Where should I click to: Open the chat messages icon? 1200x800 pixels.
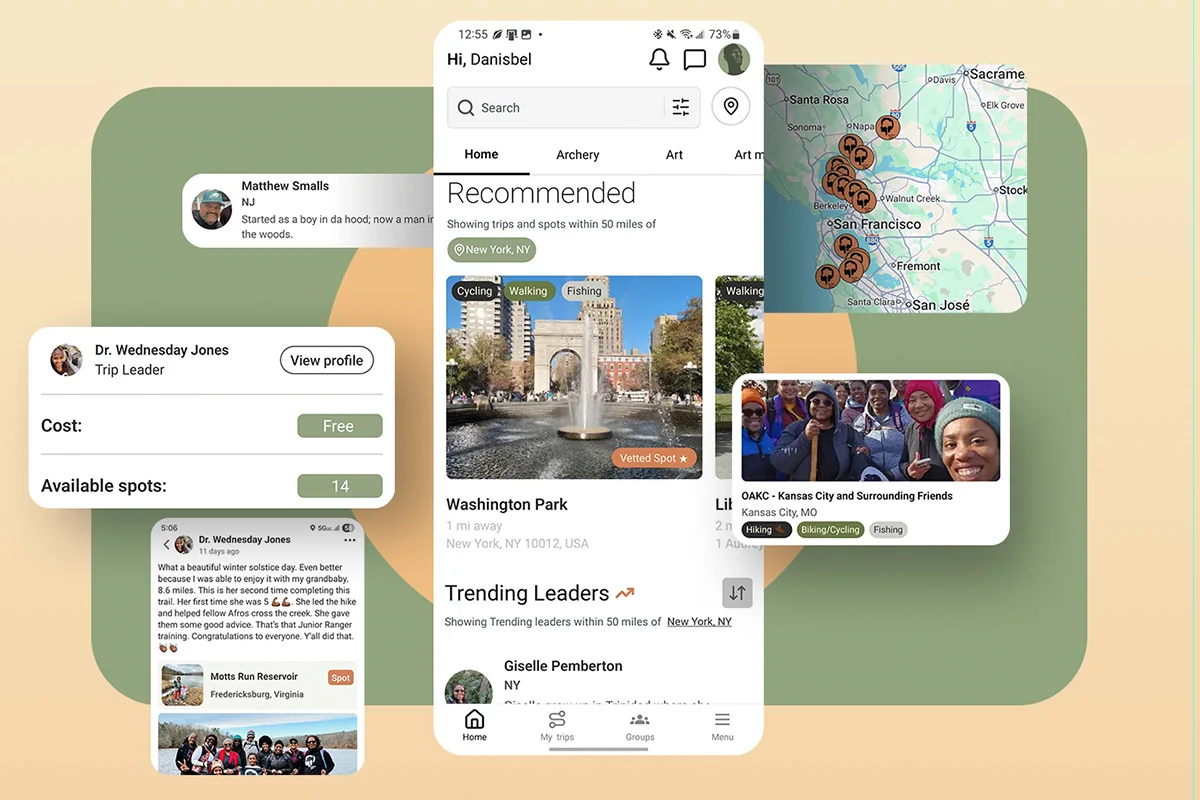click(695, 60)
